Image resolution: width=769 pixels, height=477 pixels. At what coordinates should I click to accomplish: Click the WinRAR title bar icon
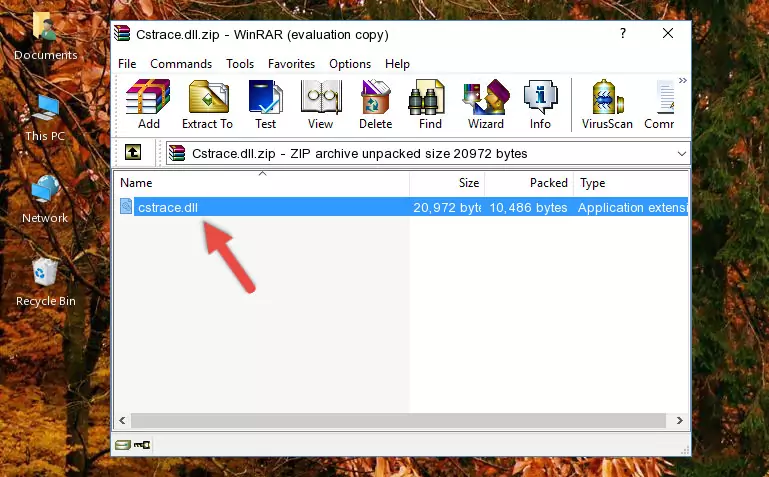click(122, 33)
